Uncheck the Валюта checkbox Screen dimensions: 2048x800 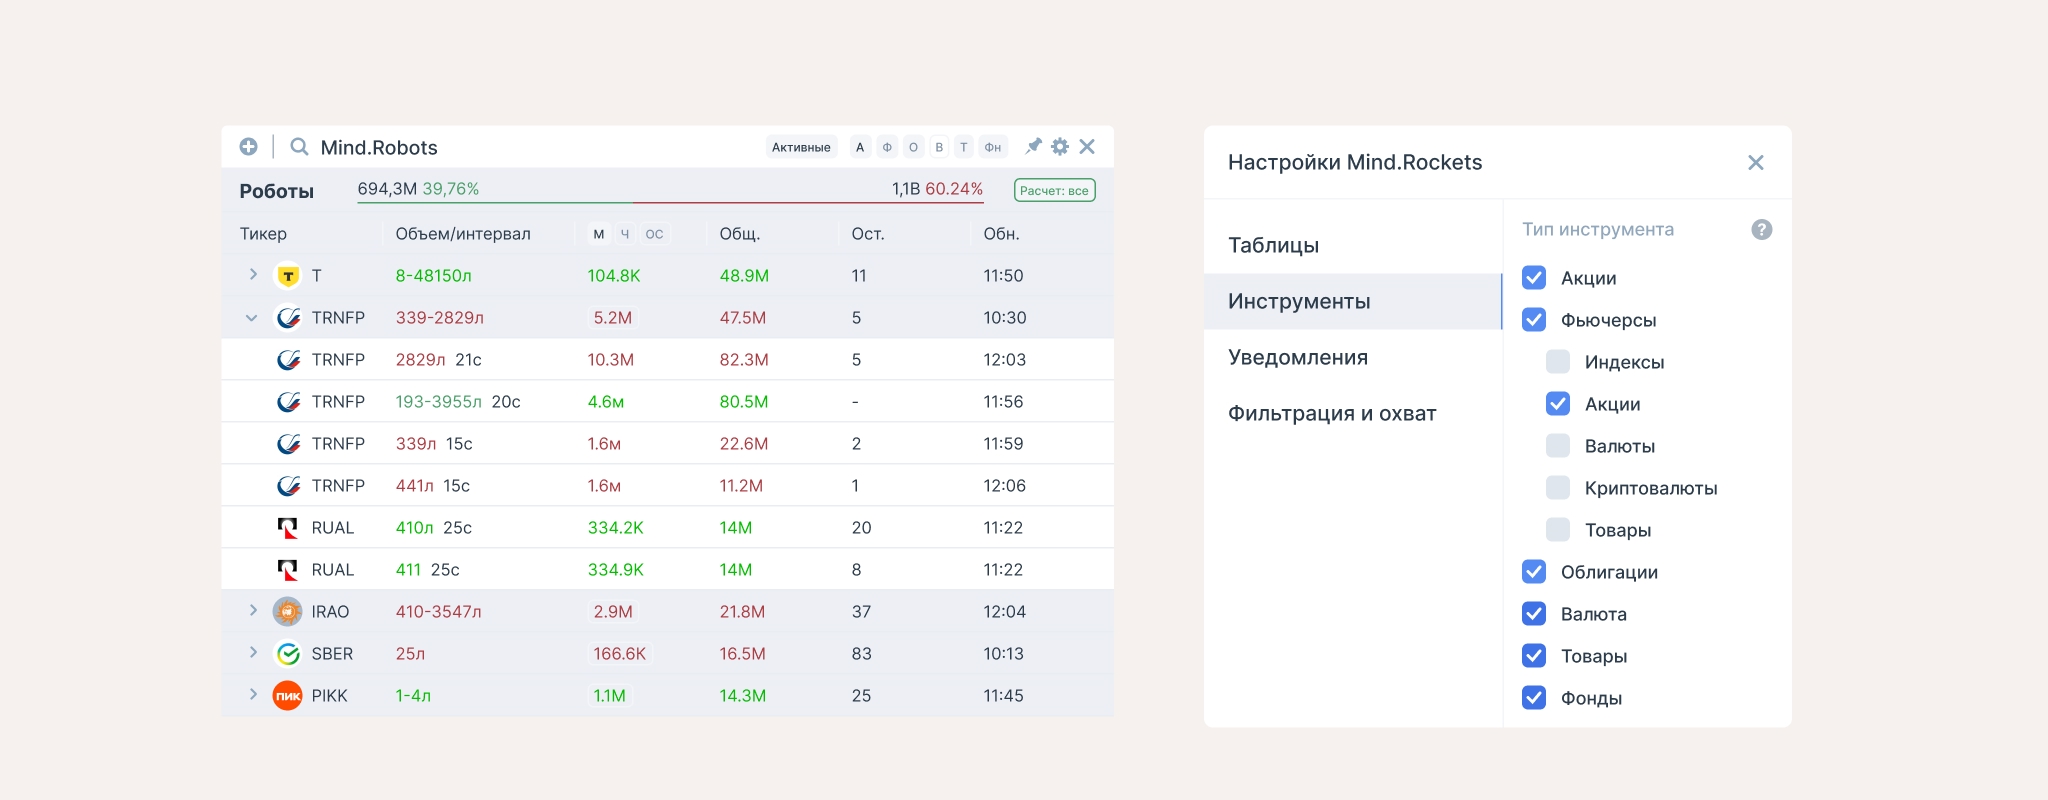[1534, 614]
